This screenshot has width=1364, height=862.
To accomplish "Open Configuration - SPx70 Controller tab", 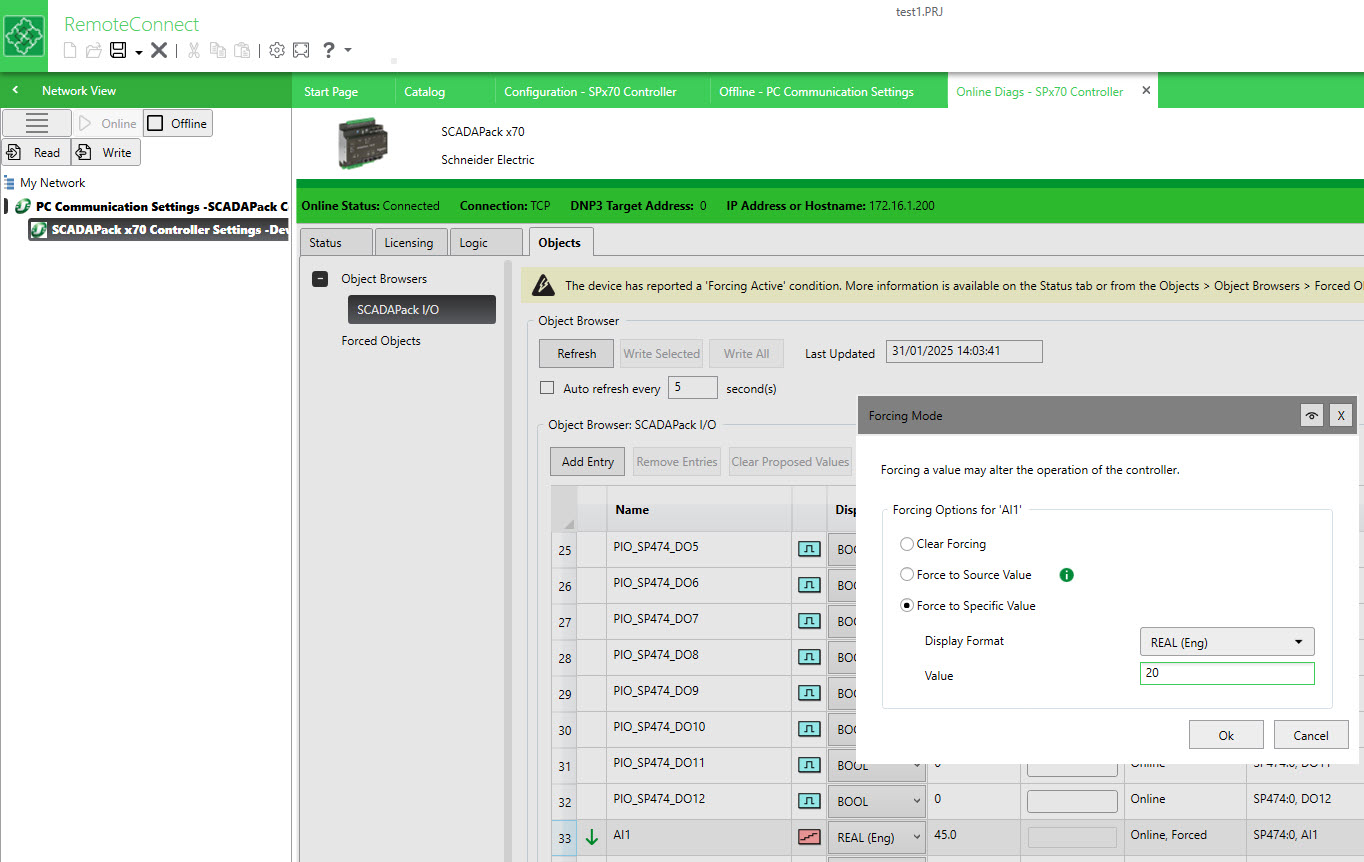I will pos(590,91).
